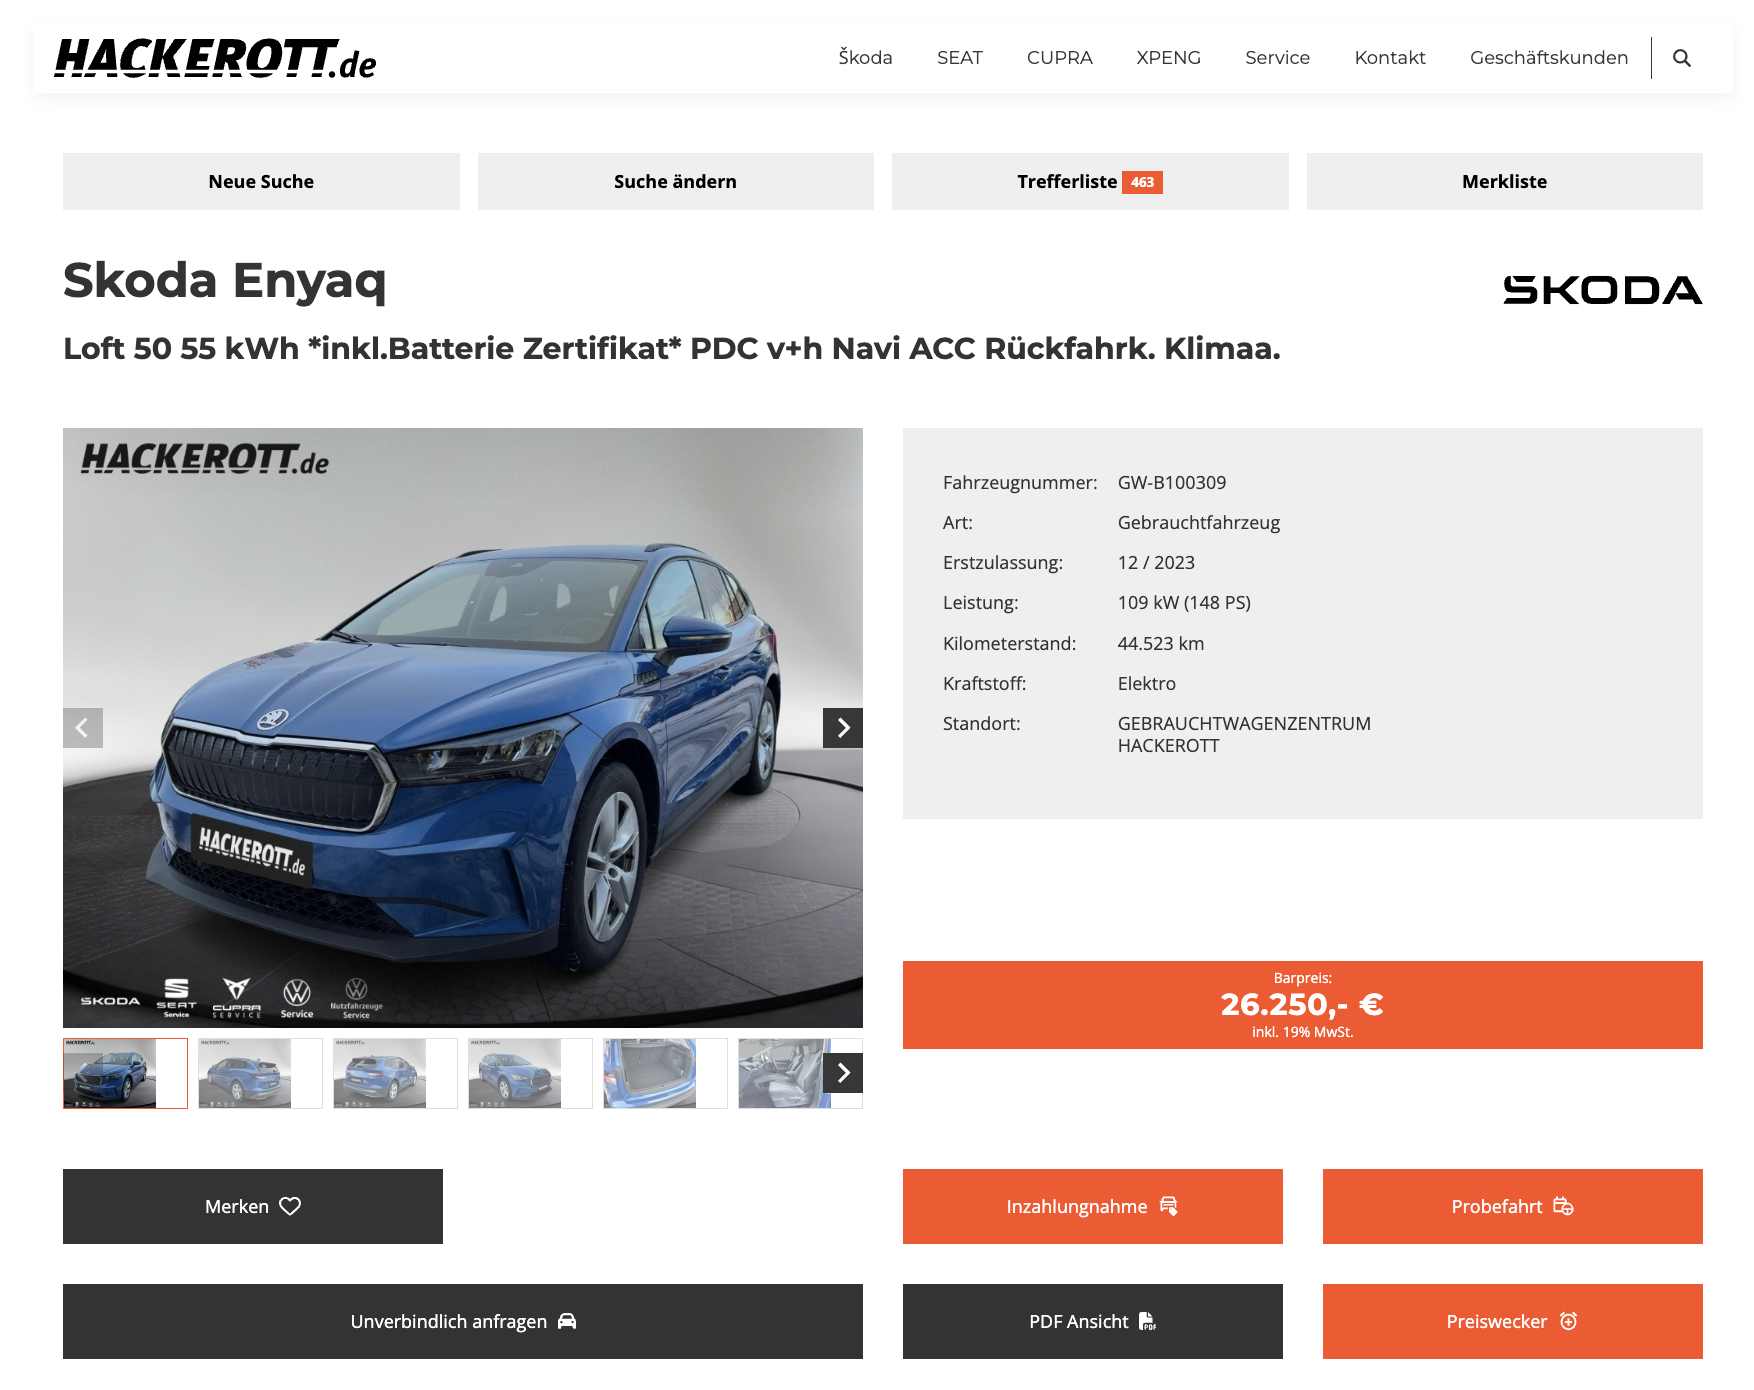Open the Škoda menu in navigation
This screenshot has width=1754, height=1390.
(x=865, y=58)
